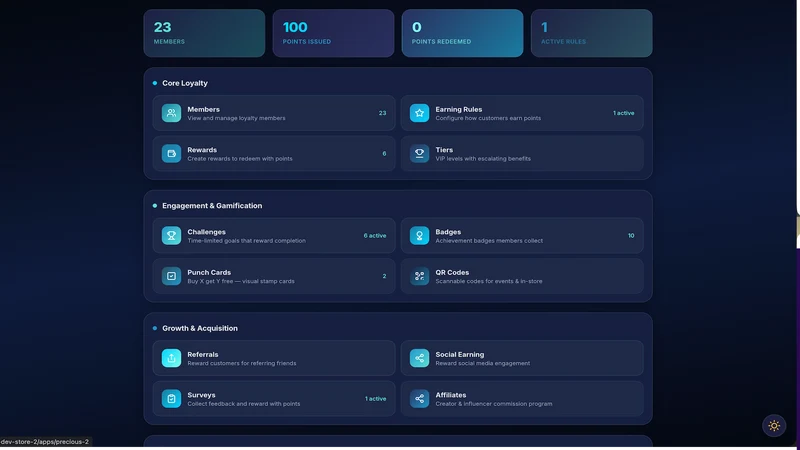Open Social Earning title

[460, 355]
